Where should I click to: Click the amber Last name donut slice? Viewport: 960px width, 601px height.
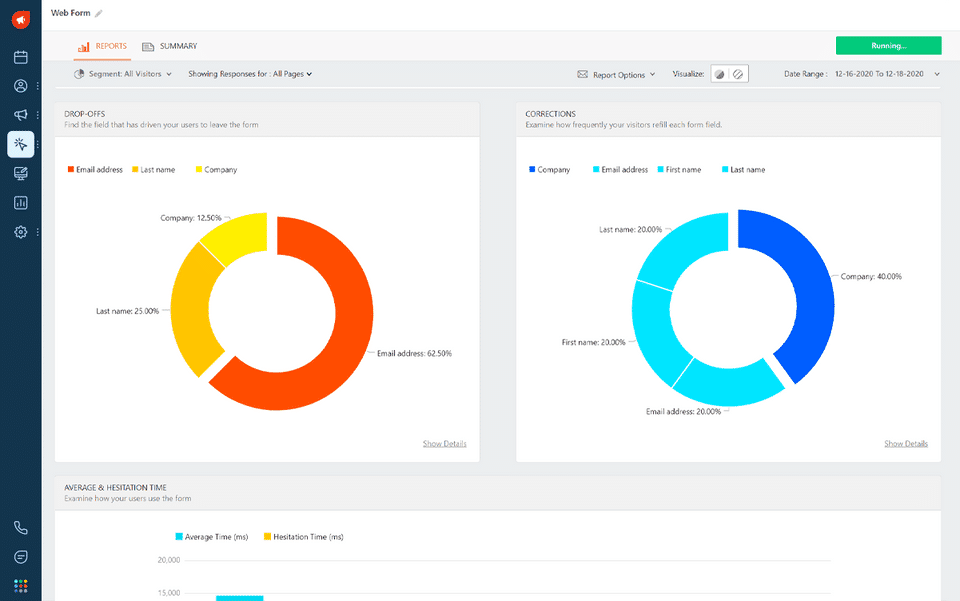(189, 309)
